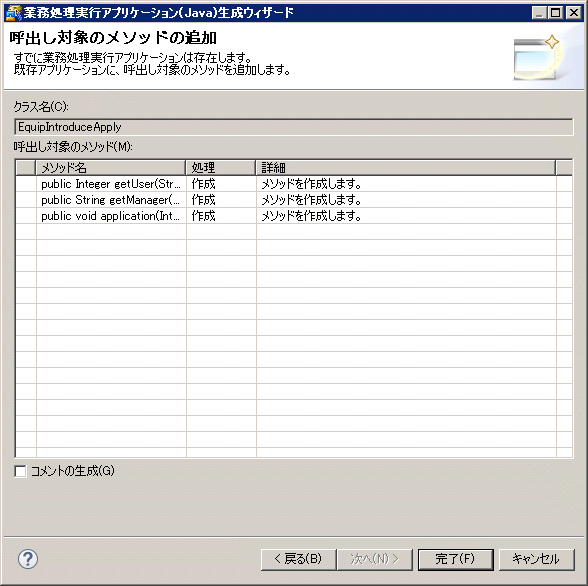The width and height of the screenshot is (588, 586).
Task: Enable the コメントの生成(G) checkbox
Action: 20,471
